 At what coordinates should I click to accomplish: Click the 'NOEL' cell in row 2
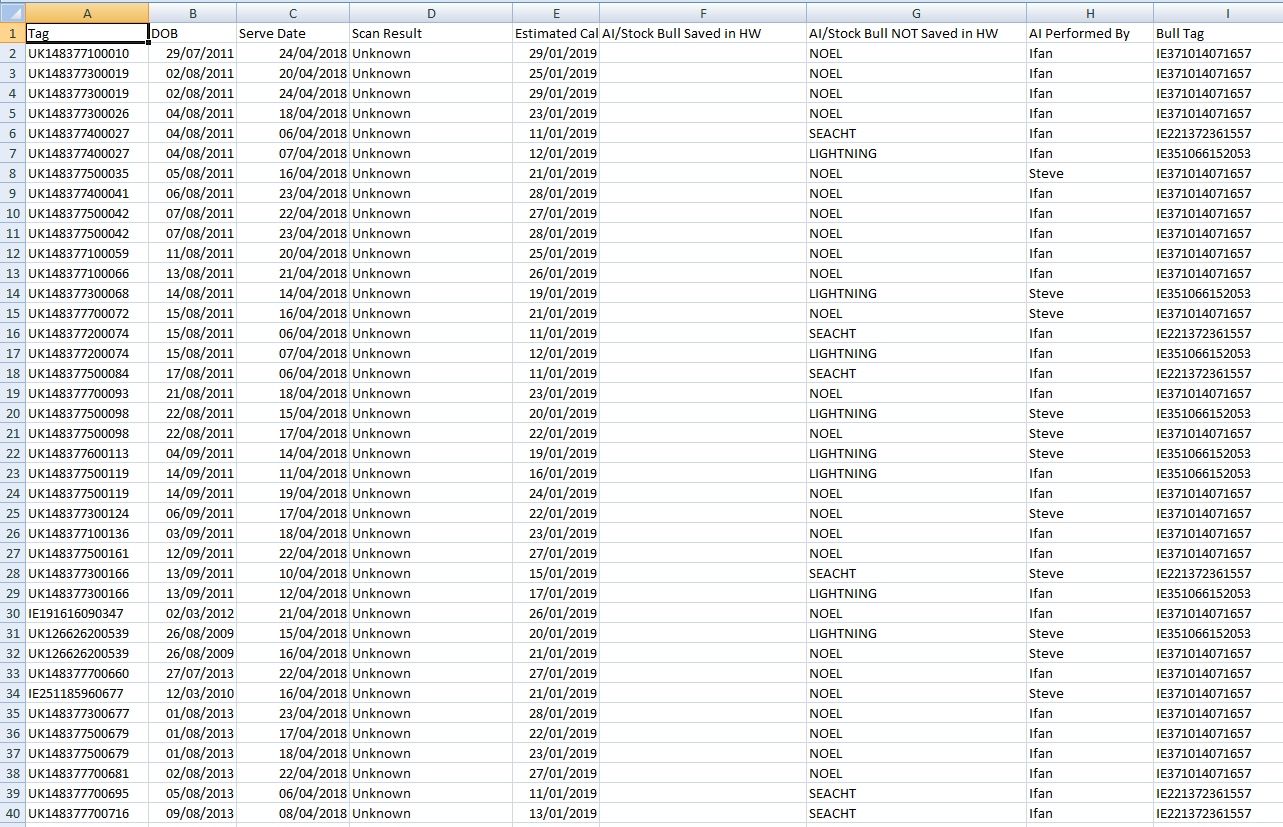coord(916,53)
